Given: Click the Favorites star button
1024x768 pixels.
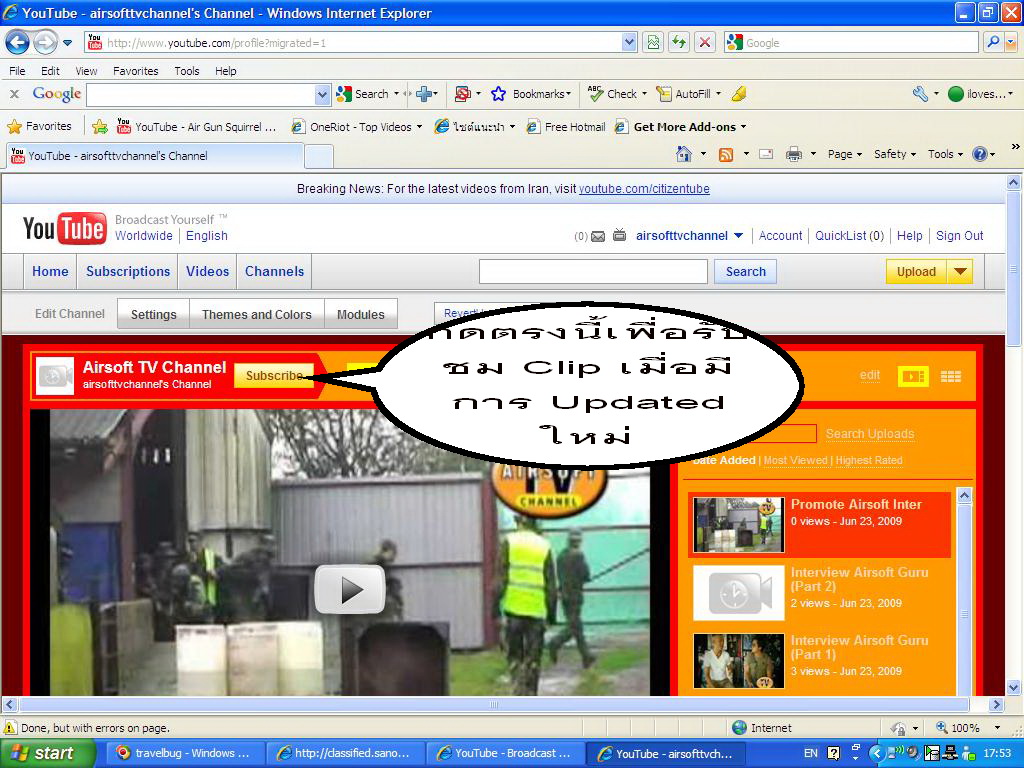Looking at the screenshot, I should pyautogui.click(x=39, y=126).
